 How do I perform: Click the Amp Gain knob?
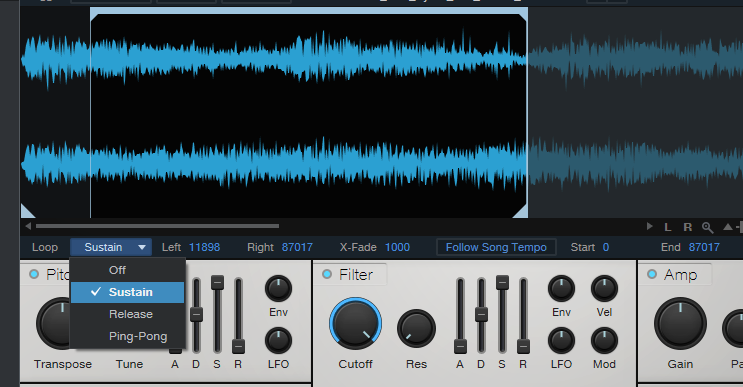point(680,324)
